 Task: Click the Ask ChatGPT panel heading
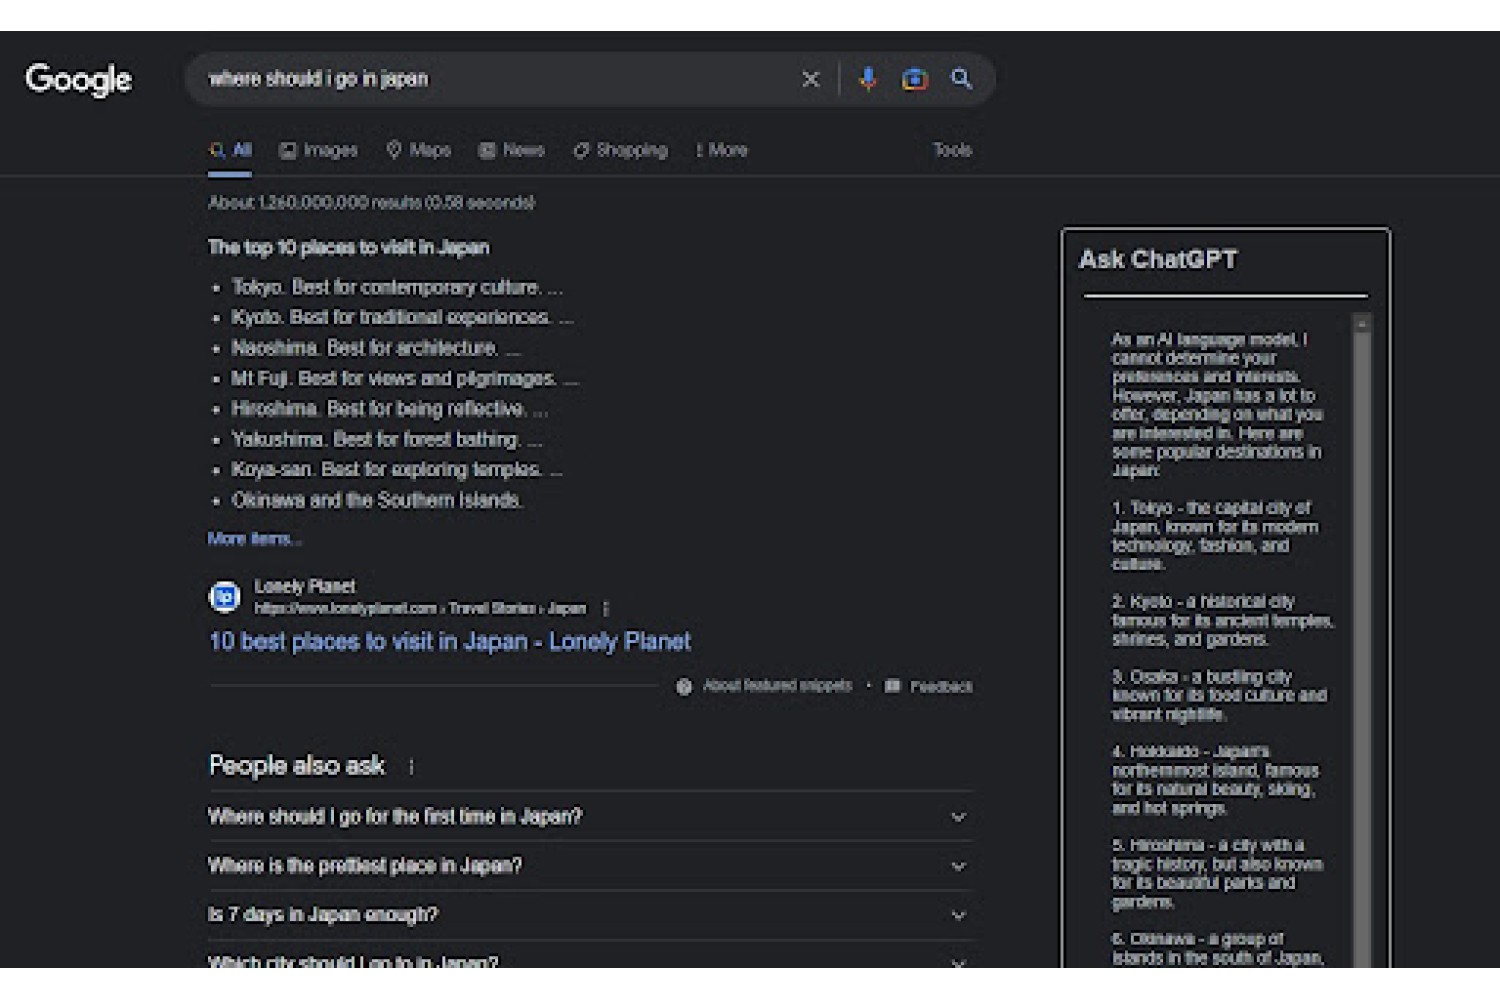click(x=1158, y=260)
